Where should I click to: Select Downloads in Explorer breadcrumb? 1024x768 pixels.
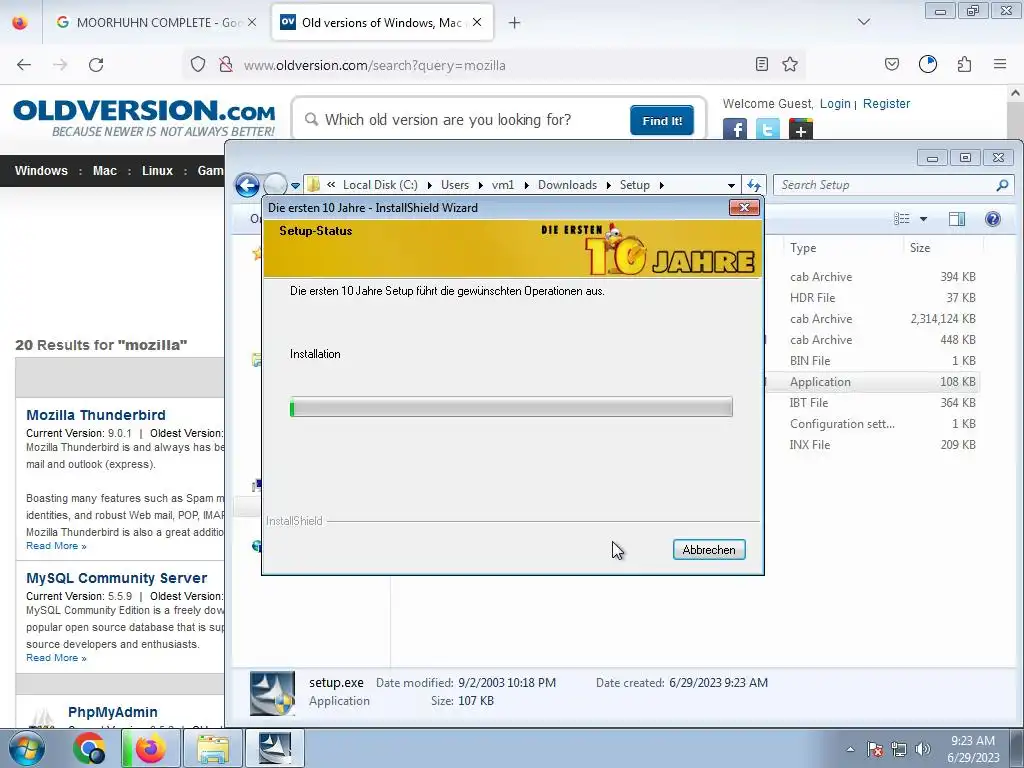[x=568, y=185]
